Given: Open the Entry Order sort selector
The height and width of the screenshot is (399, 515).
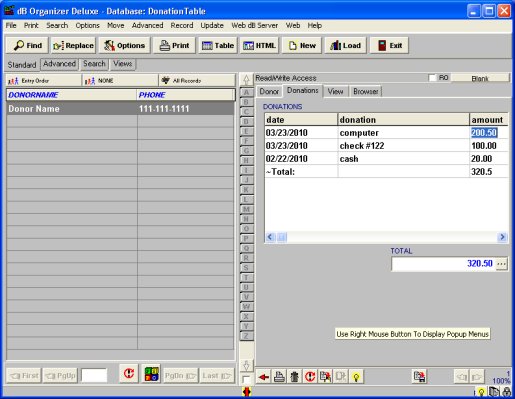Looking at the screenshot, I should pyautogui.click(x=44, y=81).
